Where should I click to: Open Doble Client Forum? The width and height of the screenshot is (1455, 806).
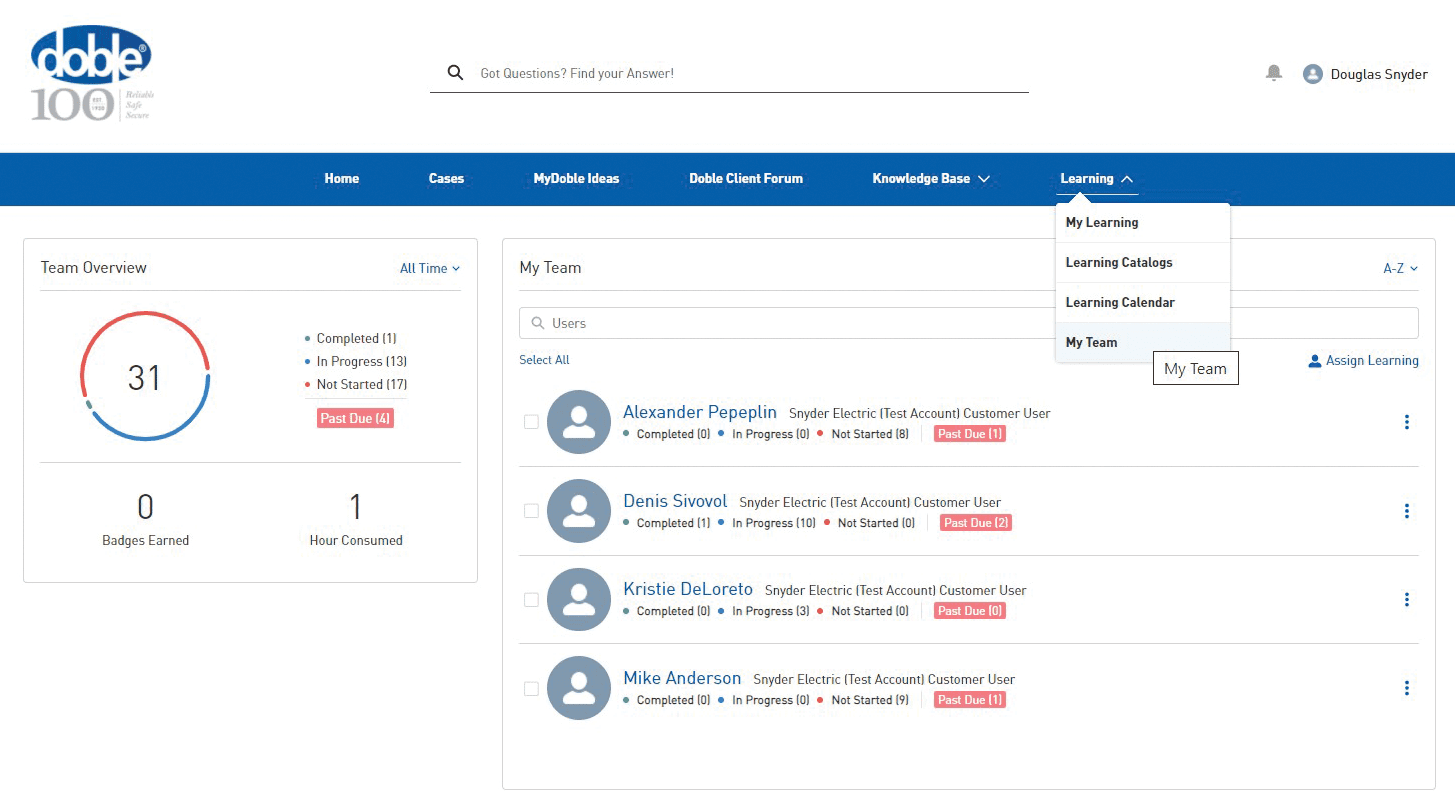(746, 179)
